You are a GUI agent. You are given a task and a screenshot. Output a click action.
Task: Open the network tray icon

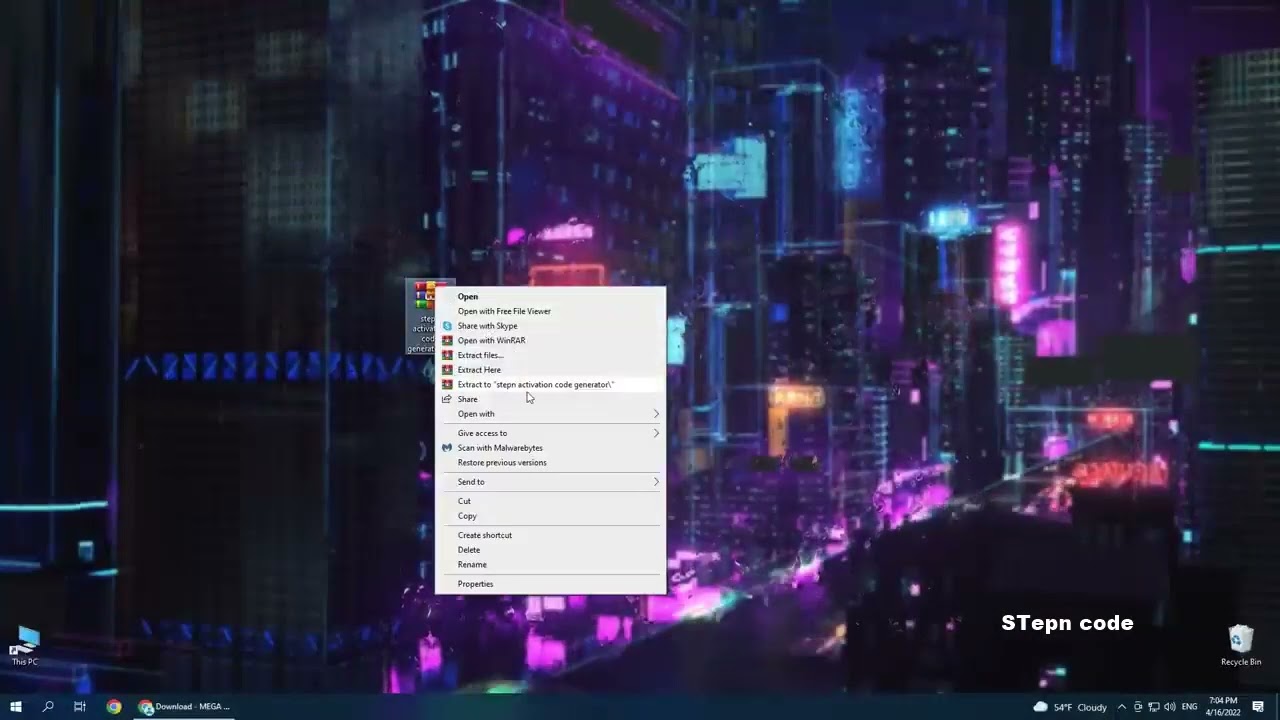1154,707
